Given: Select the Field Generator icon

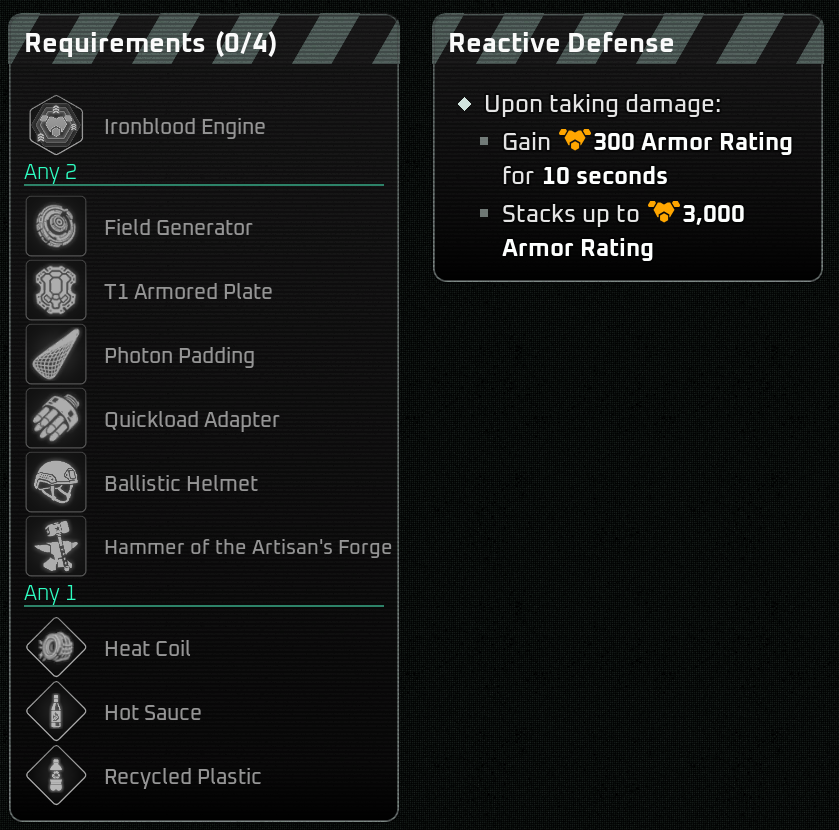Looking at the screenshot, I should 56,227.
